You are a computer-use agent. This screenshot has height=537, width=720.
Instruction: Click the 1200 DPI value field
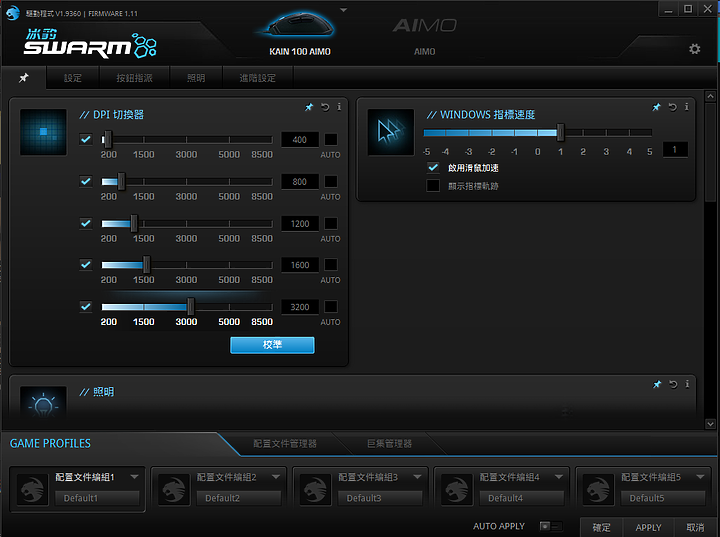point(300,224)
